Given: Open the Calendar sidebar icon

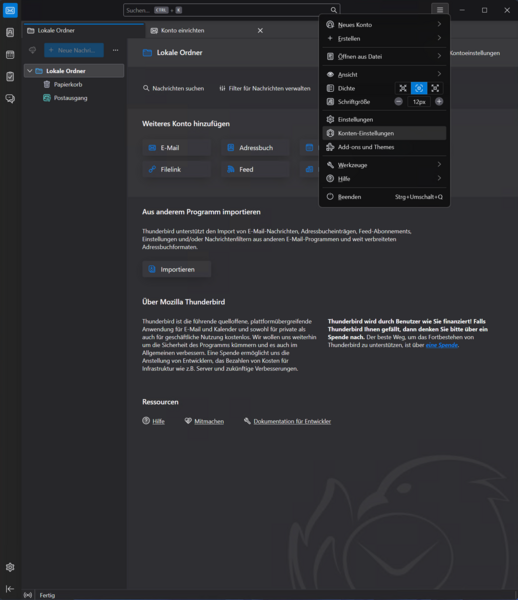Looking at the screenshot, I should 10,55.
